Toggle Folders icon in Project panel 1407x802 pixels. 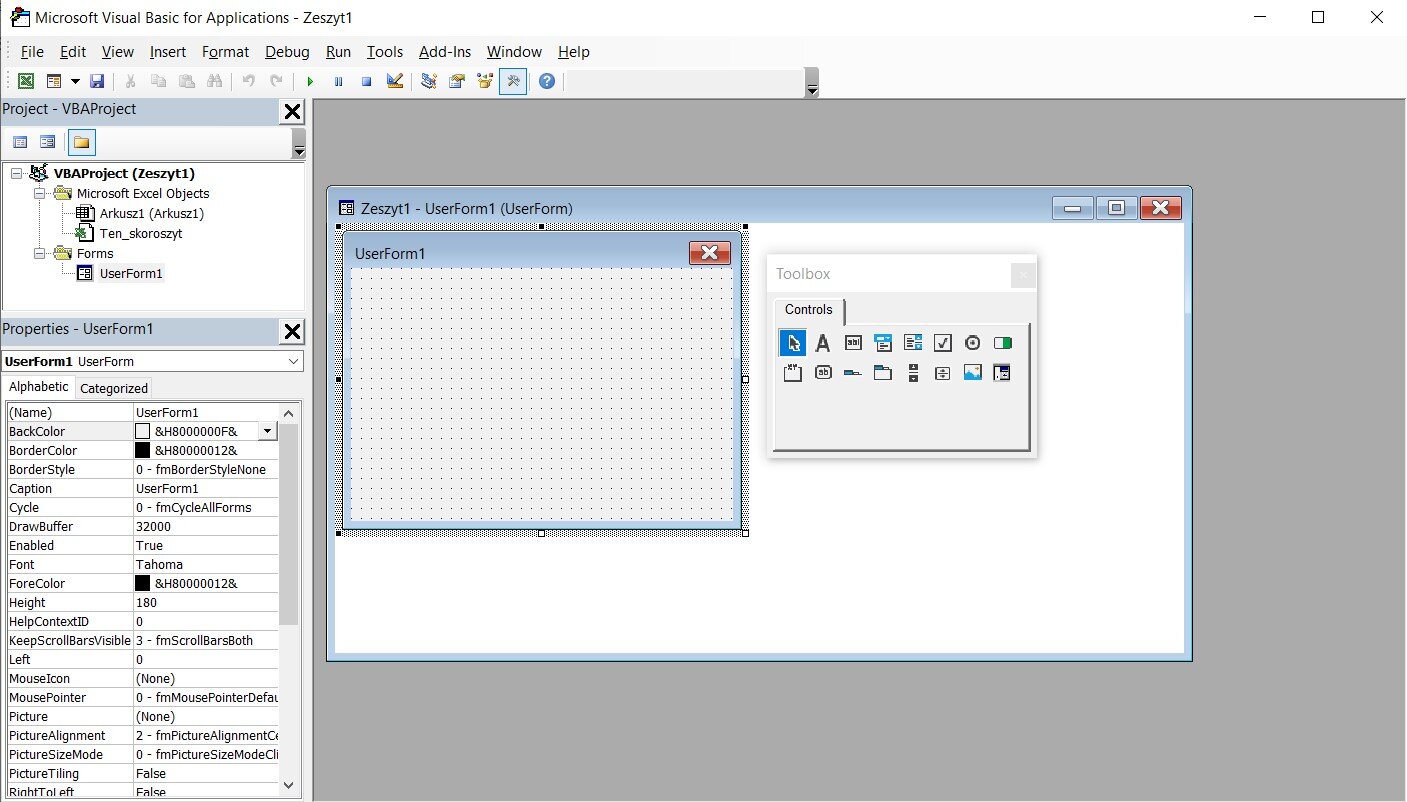(x=81, y=142)
